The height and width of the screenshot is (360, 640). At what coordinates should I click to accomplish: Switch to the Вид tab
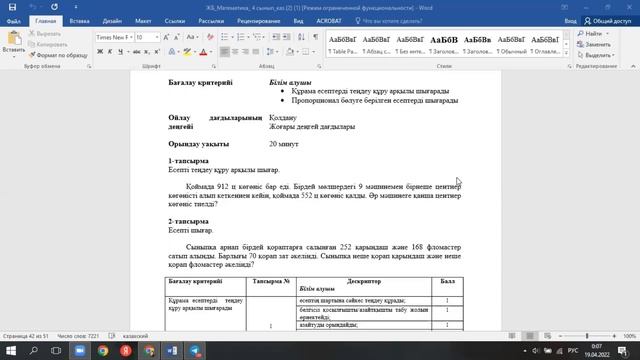pyautogui.click(x=298, y=21)
